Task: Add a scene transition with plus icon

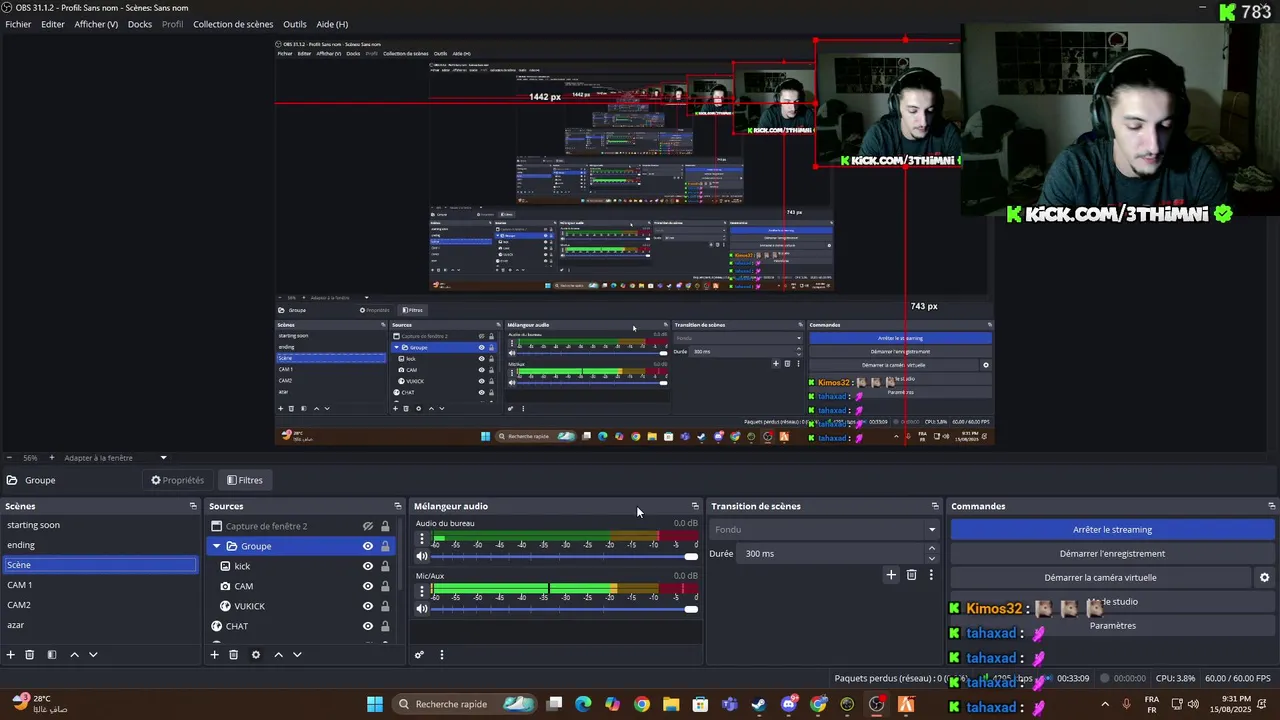Action: coord(891,574)
